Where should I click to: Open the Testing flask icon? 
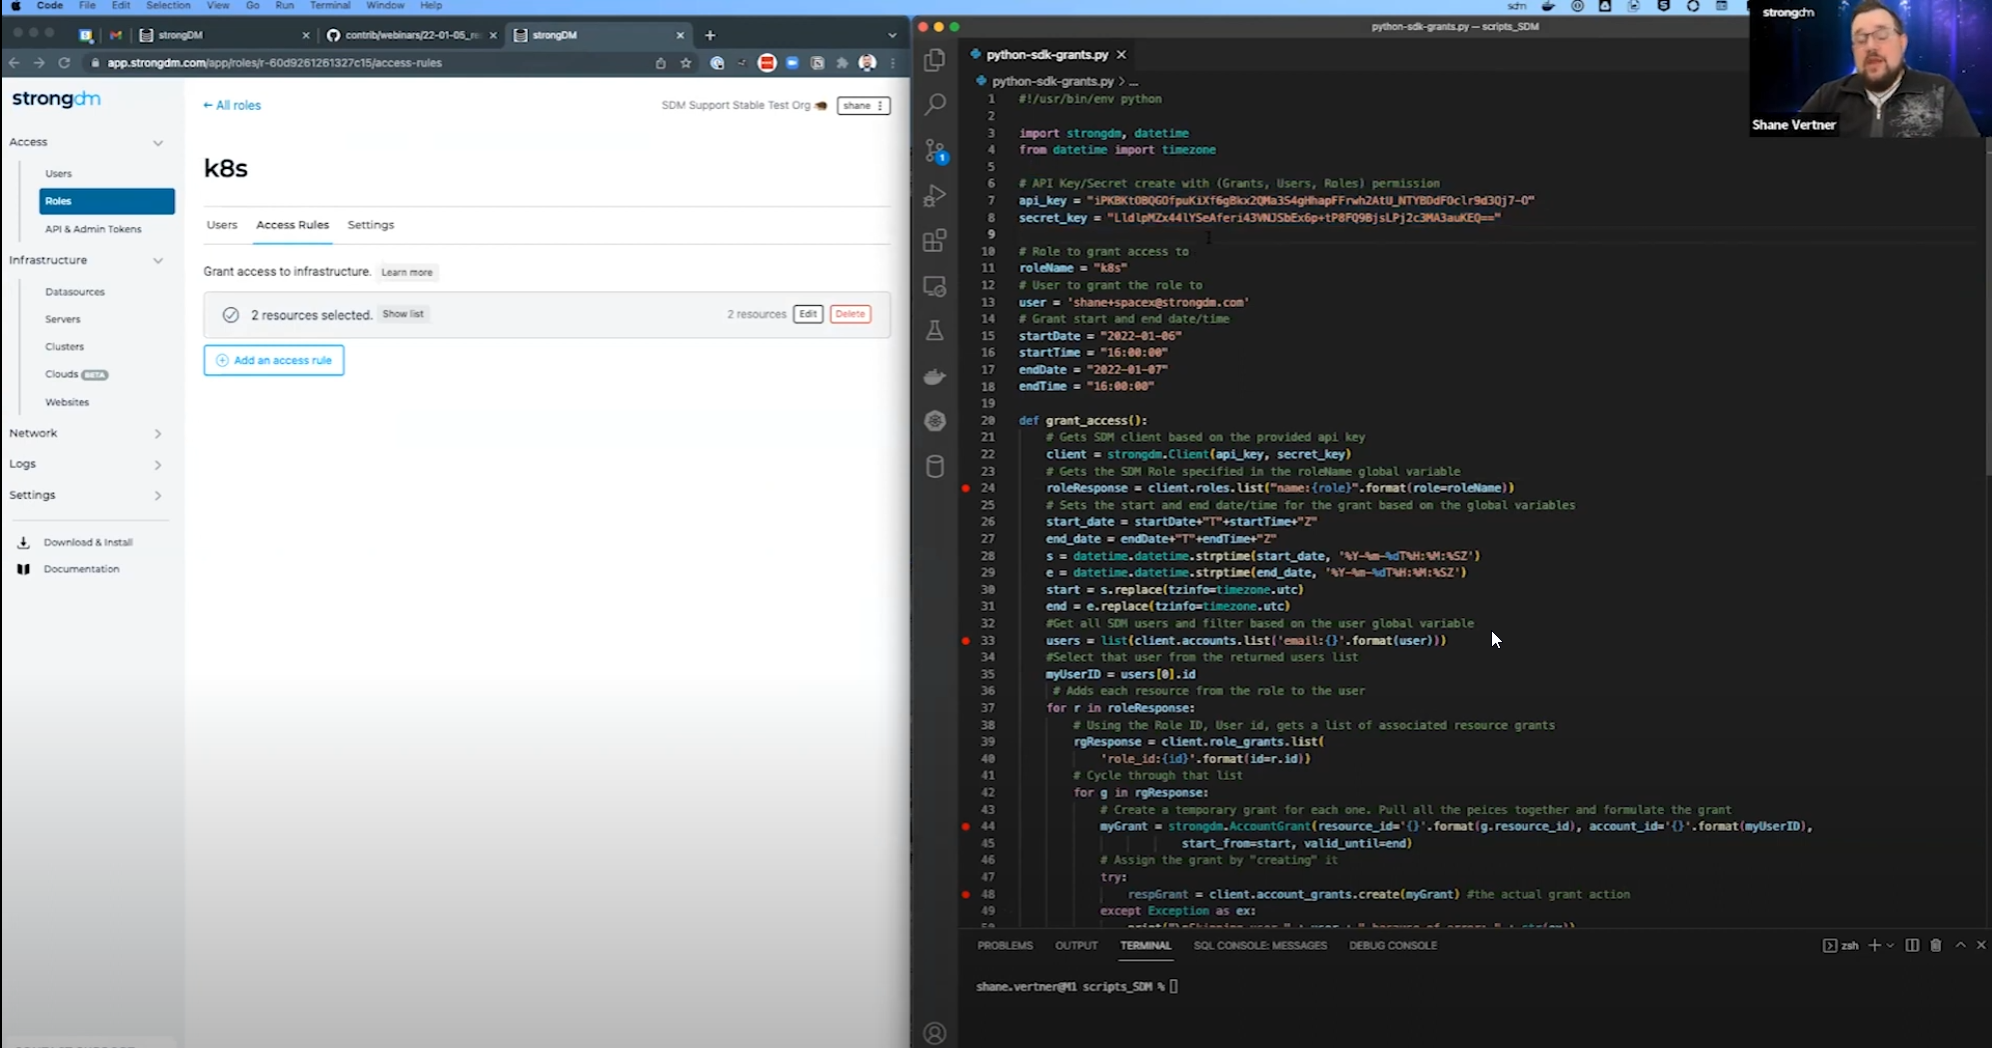(935, 331)
